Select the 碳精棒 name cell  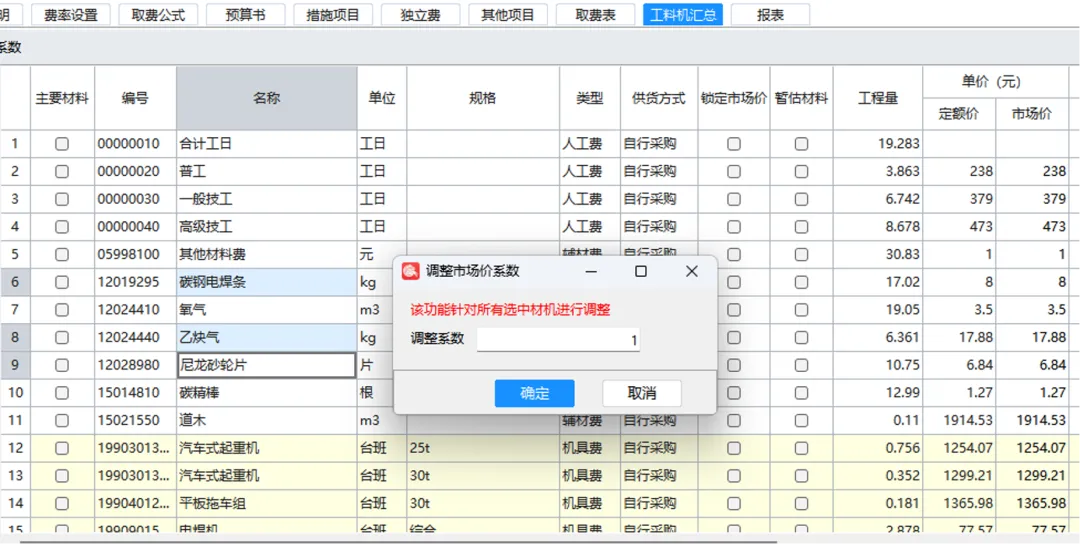267,393
